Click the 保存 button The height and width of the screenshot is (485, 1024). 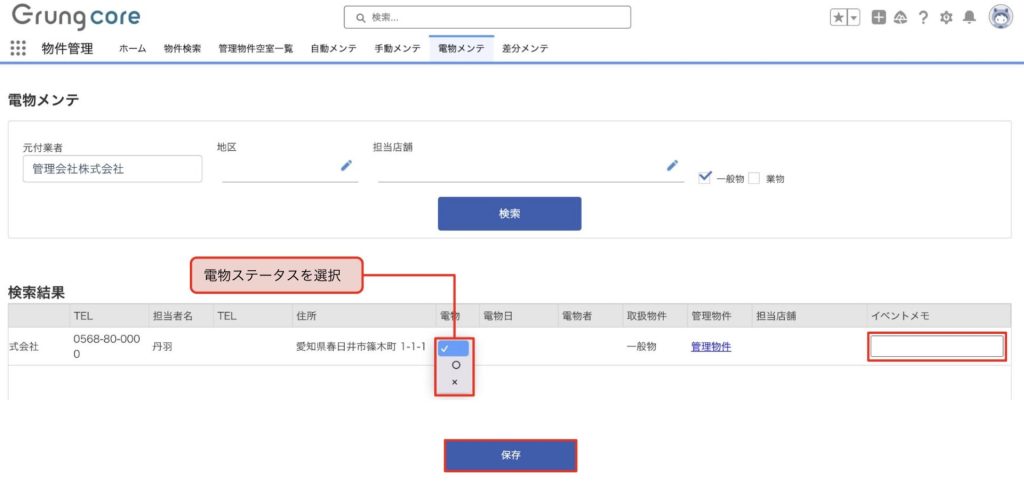510,455
